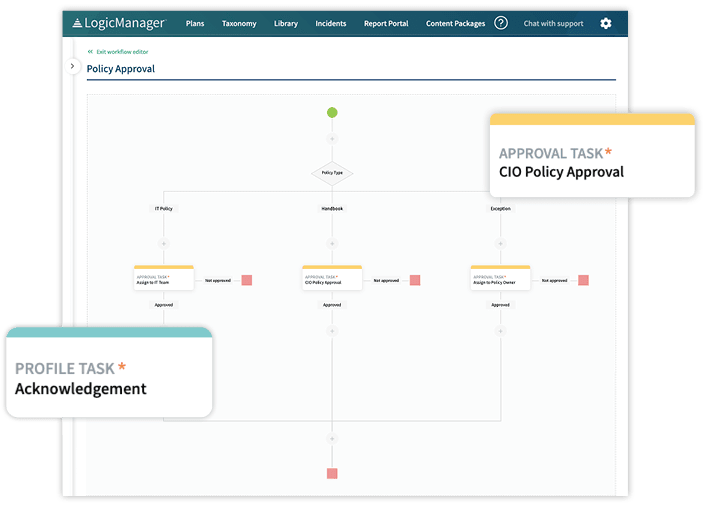Click Not approved label beside Assign to IT Team

[218, 281]
